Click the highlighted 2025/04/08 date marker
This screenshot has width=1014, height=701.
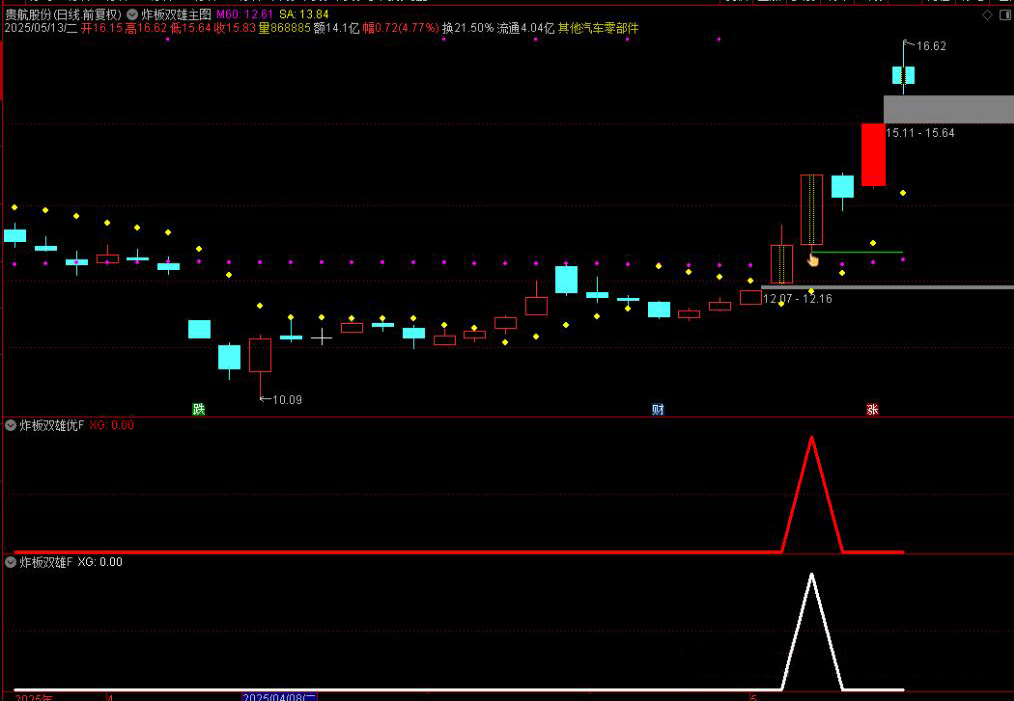click(280, 696)
